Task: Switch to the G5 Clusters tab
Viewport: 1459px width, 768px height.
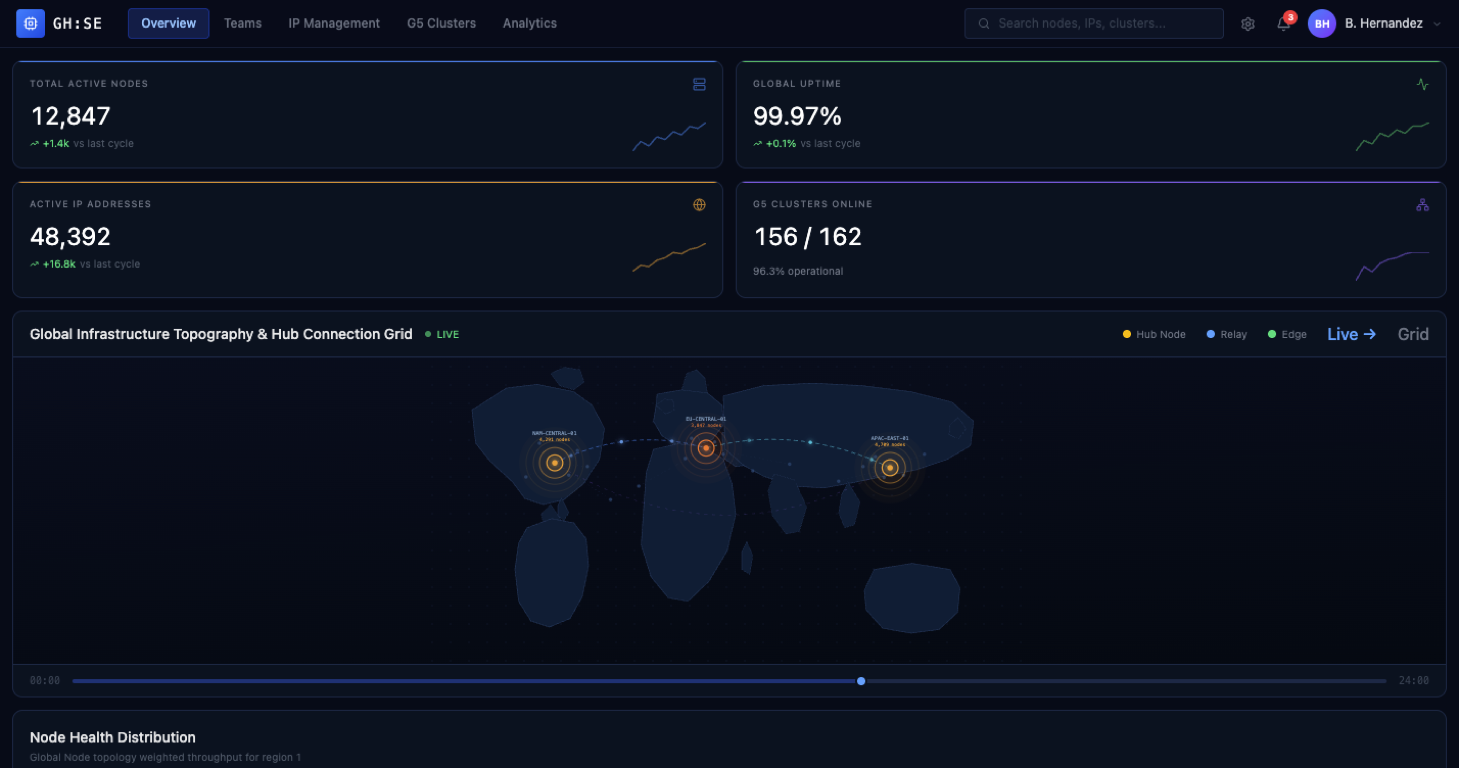Action: [441, 23]
